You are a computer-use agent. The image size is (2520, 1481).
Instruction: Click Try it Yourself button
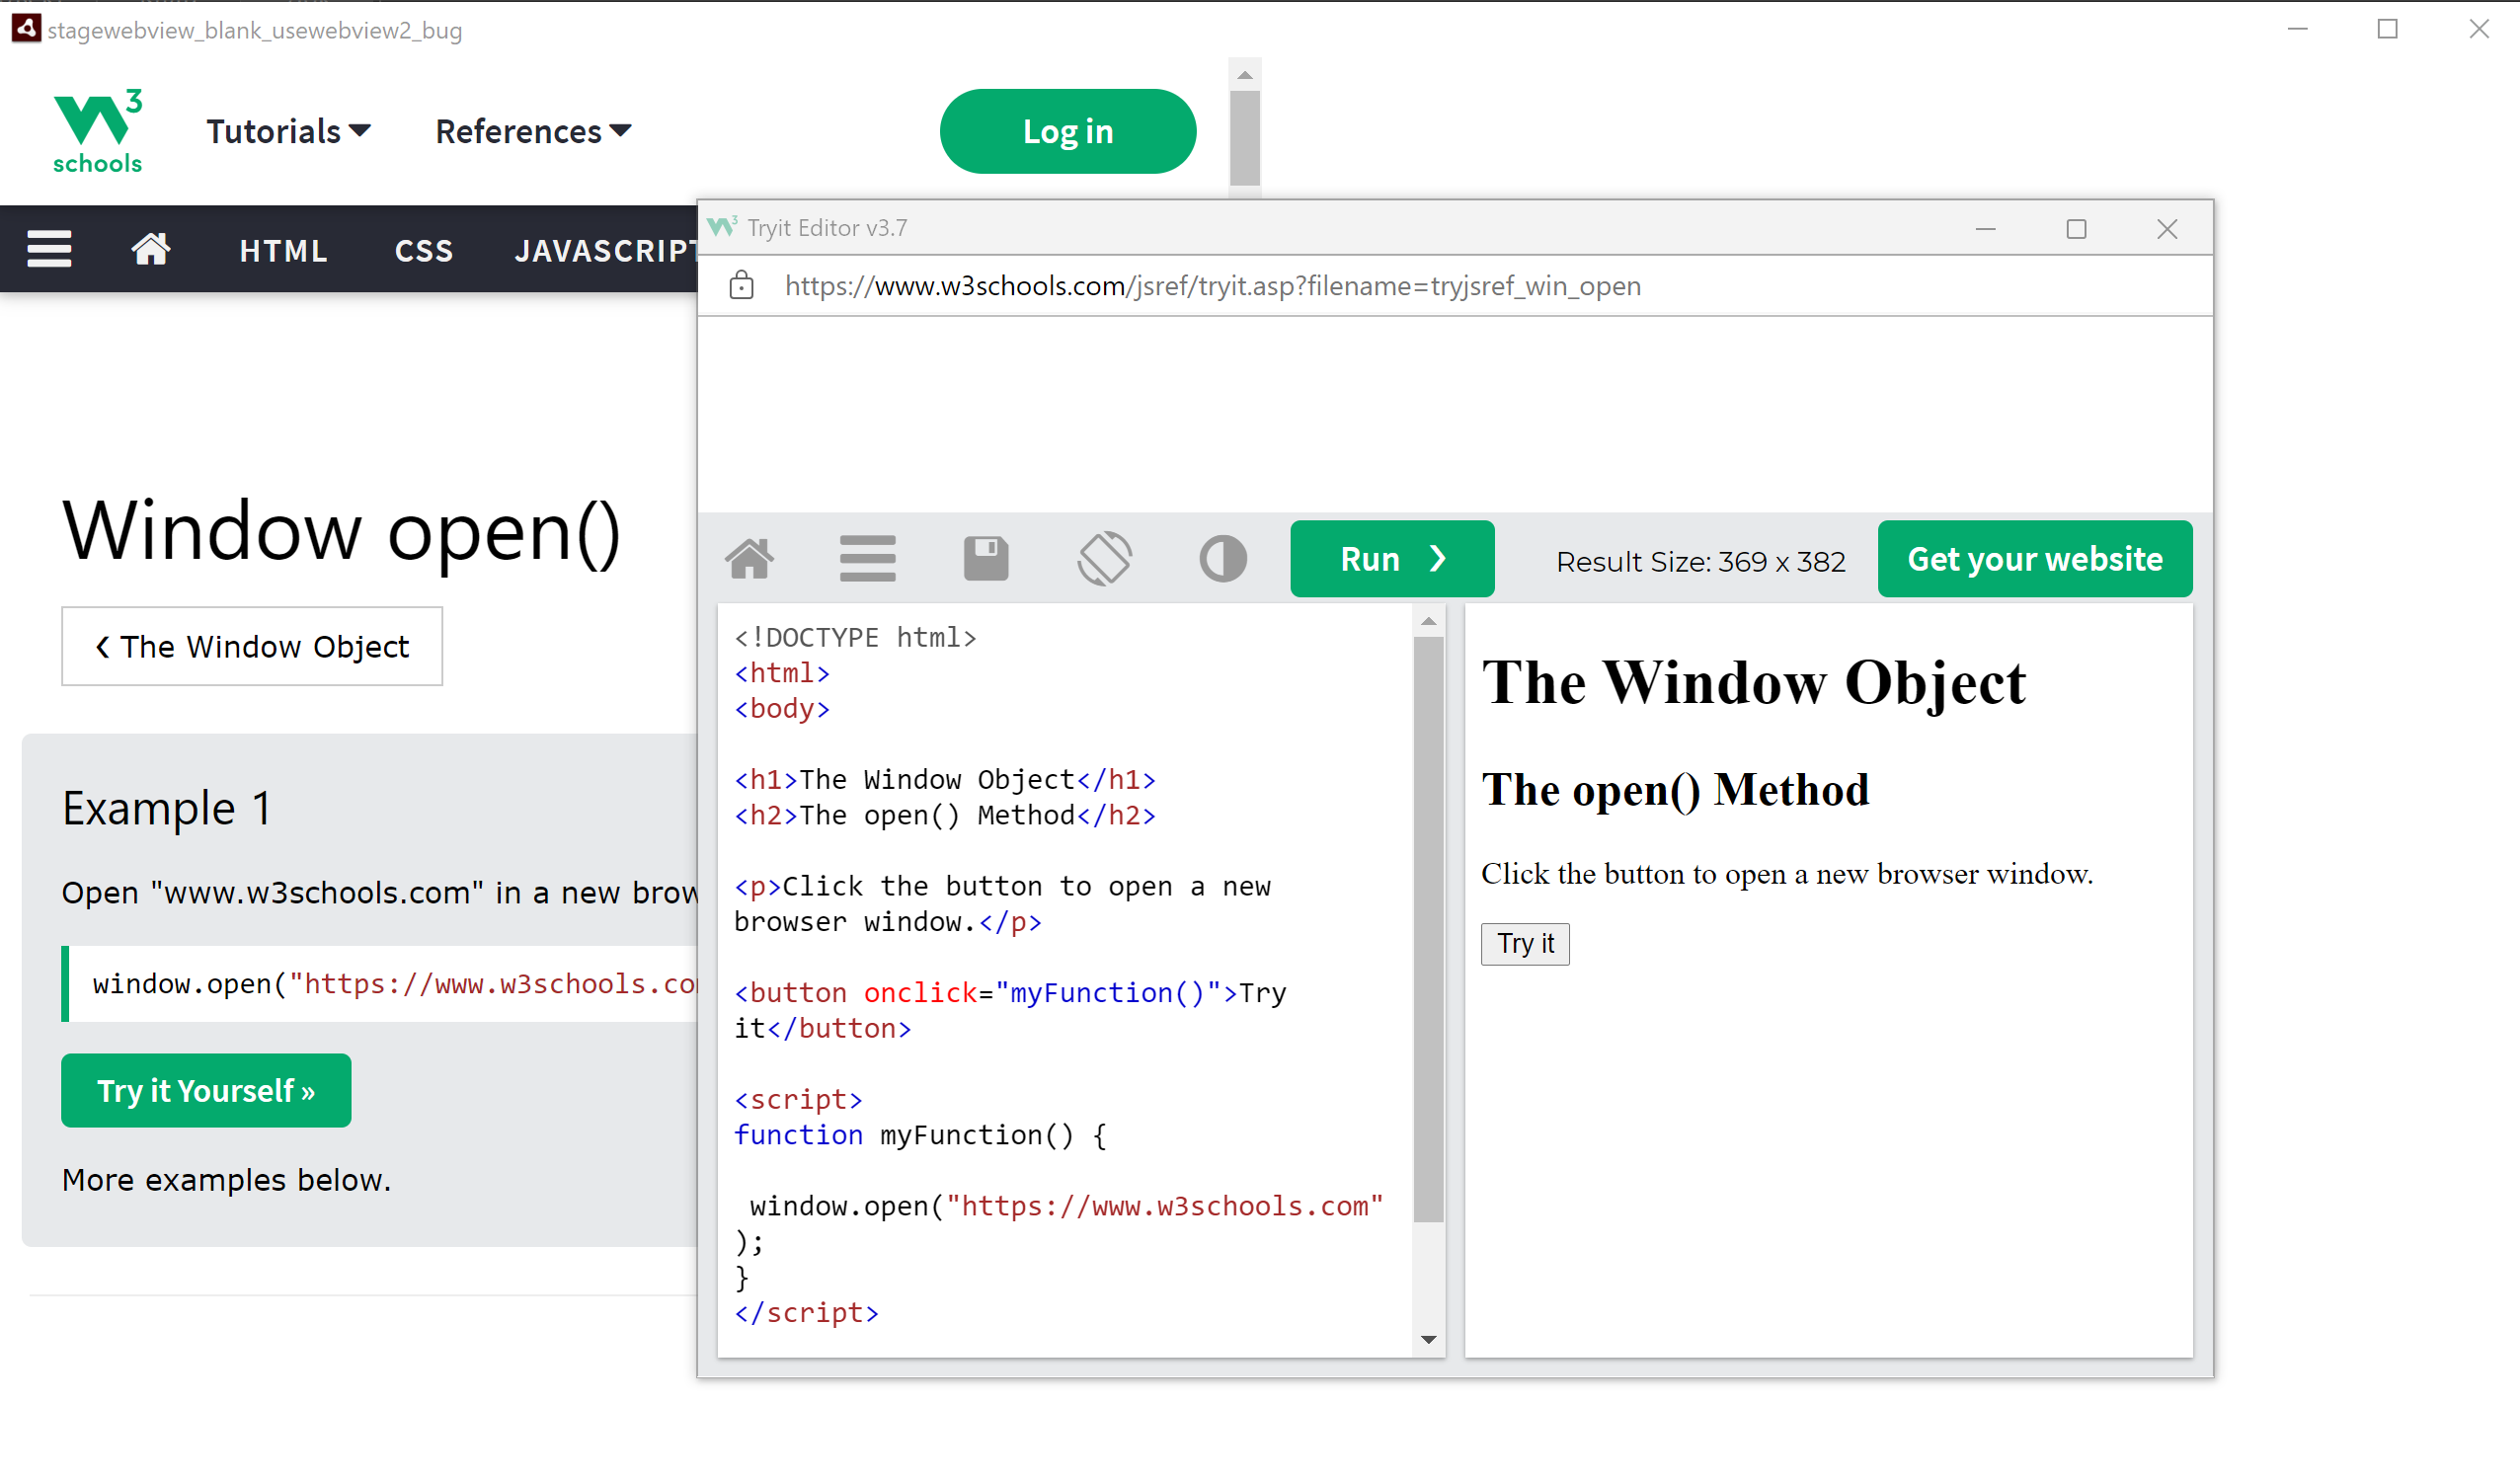(x=206, y=1090)
